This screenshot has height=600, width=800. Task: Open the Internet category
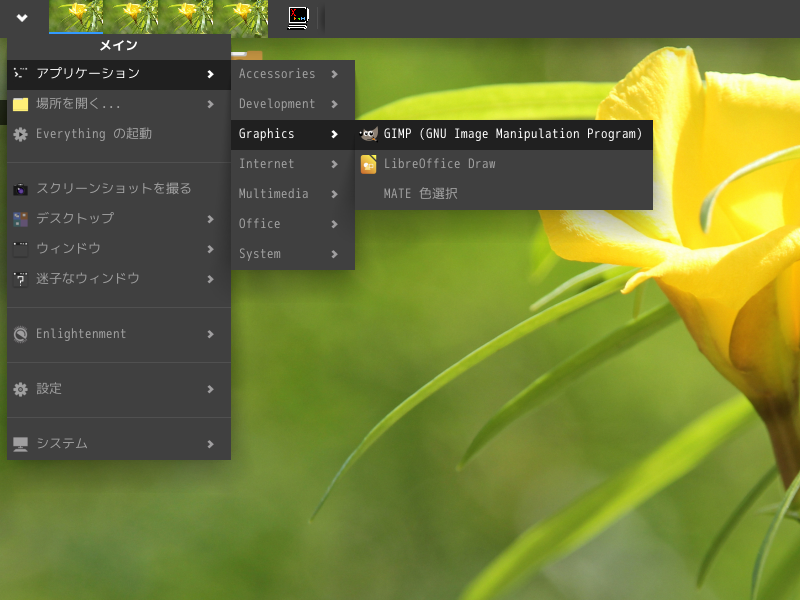[x=293, y=164]
